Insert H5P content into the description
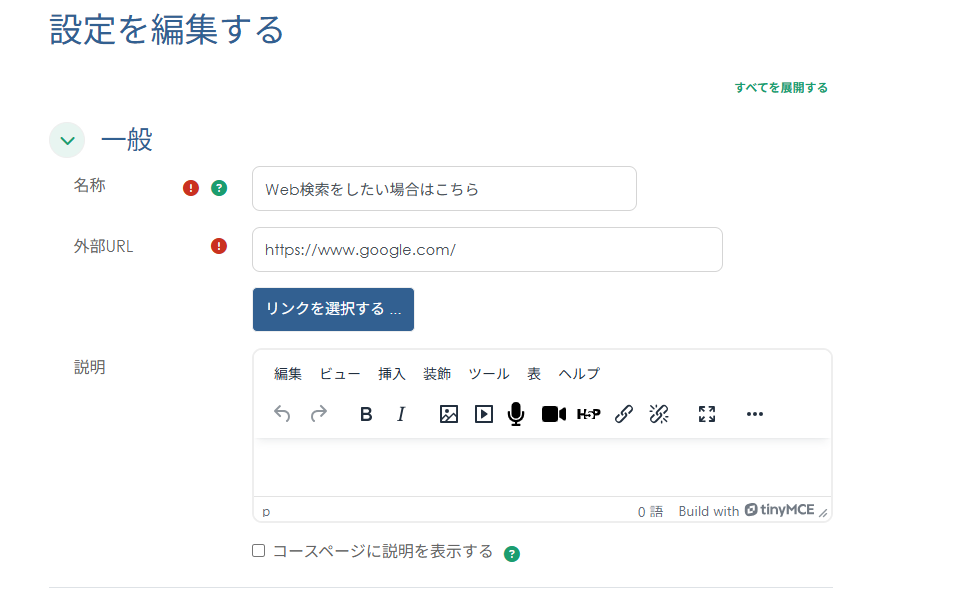The width and height of the screenshot is (955, 595). 590,413
